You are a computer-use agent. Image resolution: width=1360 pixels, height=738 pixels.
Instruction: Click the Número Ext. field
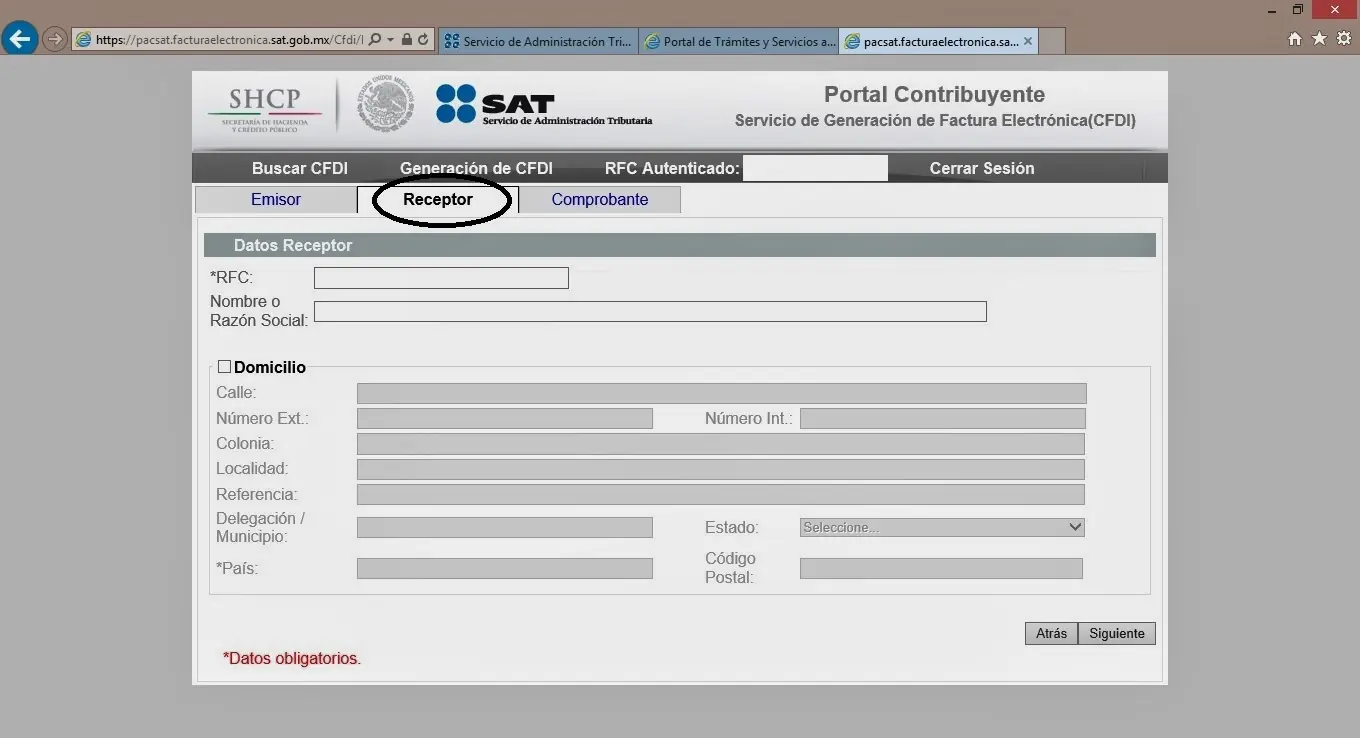504,418
